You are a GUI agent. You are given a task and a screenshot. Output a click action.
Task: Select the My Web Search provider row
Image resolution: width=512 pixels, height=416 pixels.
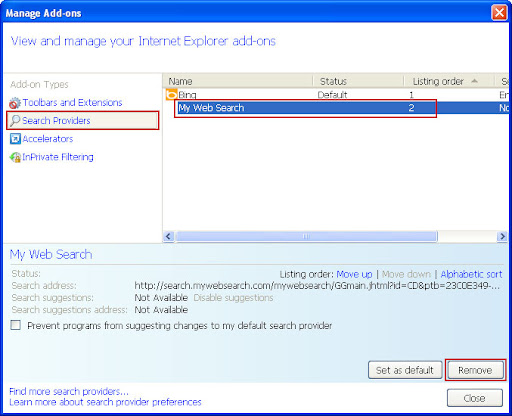(x=343, y=108)
